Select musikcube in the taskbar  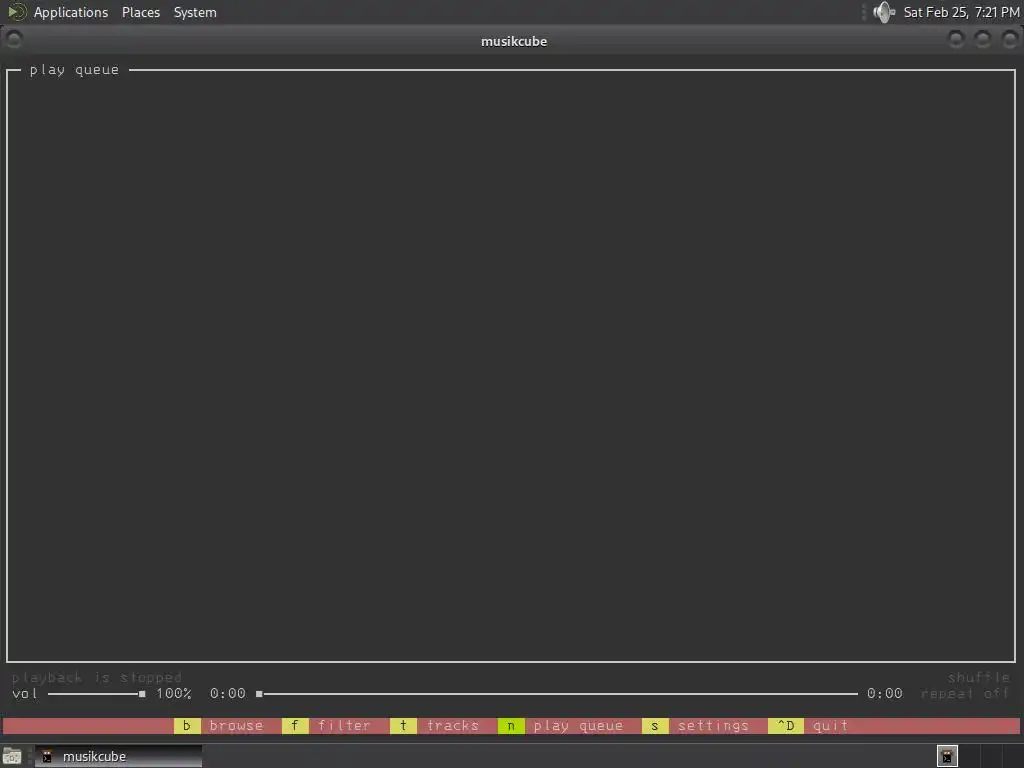point(118,756)
